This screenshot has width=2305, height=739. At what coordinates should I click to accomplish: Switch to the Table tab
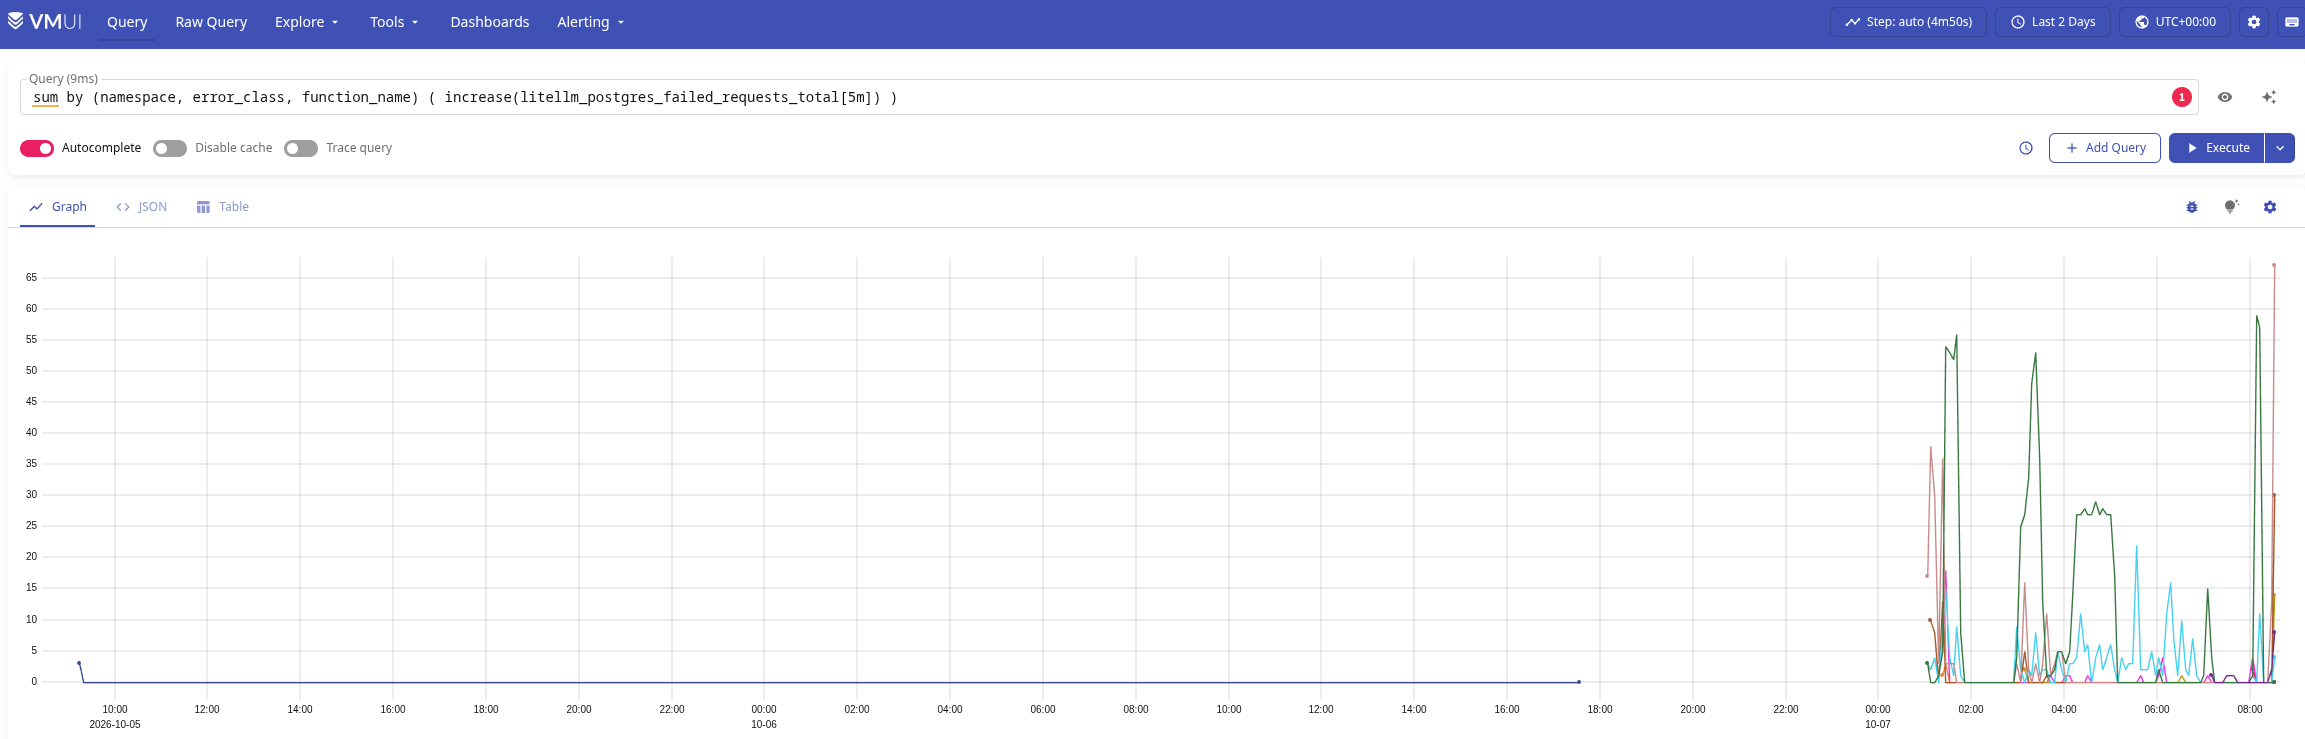point(223,207)
